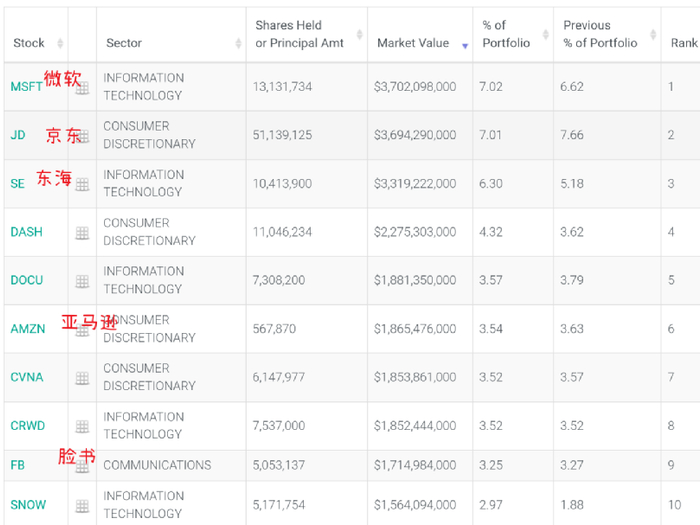Open the table grid icon beside MSFT
The height and width of the screenshot is (525, 700).
pyautogui.click(x=82, y=88)
